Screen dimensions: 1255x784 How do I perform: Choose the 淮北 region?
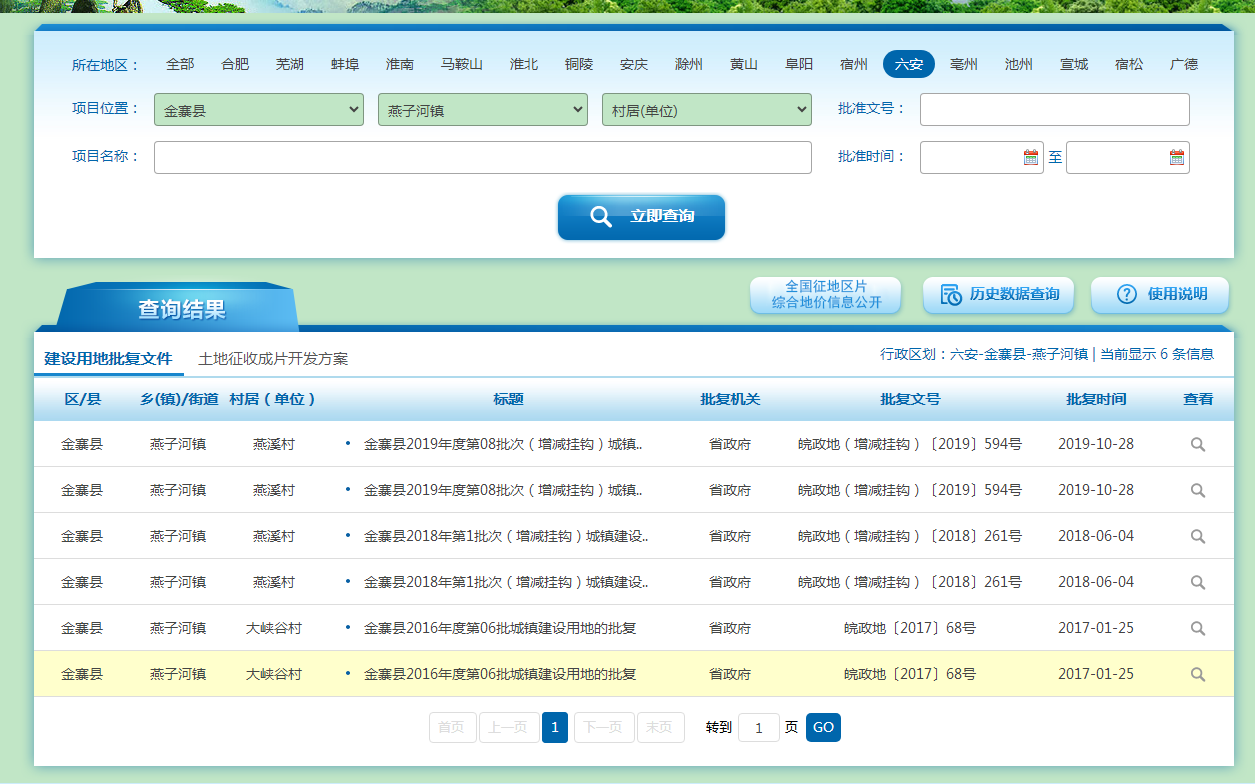click(x=524, y=64)
